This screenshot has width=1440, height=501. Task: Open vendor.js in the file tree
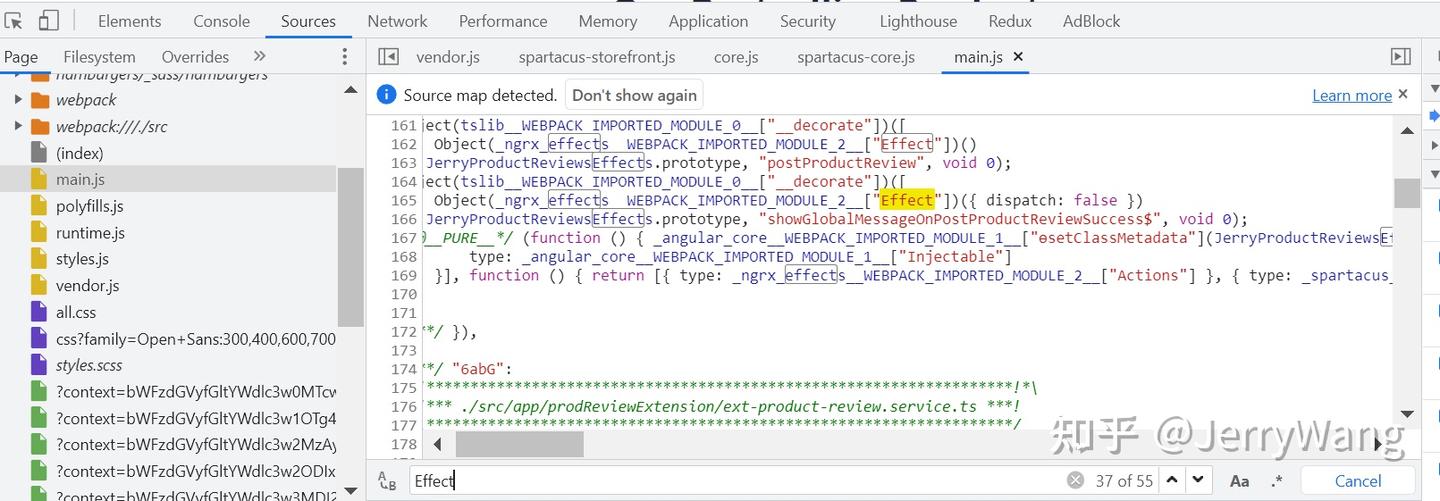(87, 286)
